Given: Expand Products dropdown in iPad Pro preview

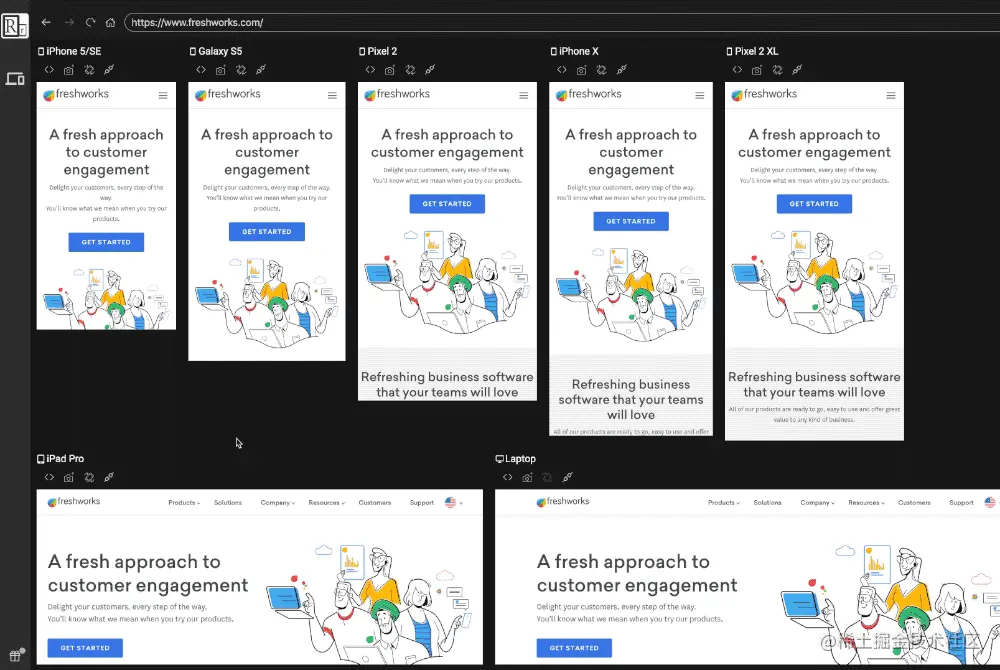Looking at the screenshot, I should (184, 503).
